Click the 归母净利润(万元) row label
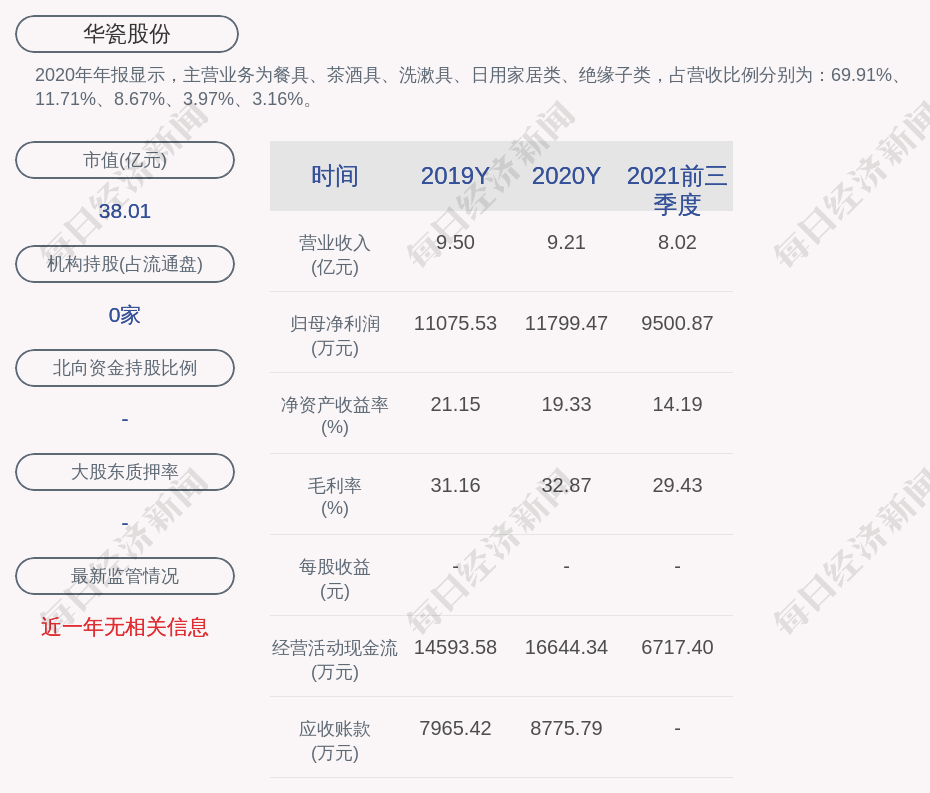The height and width of the screenshot is (793, 930). tap(334, 335)
